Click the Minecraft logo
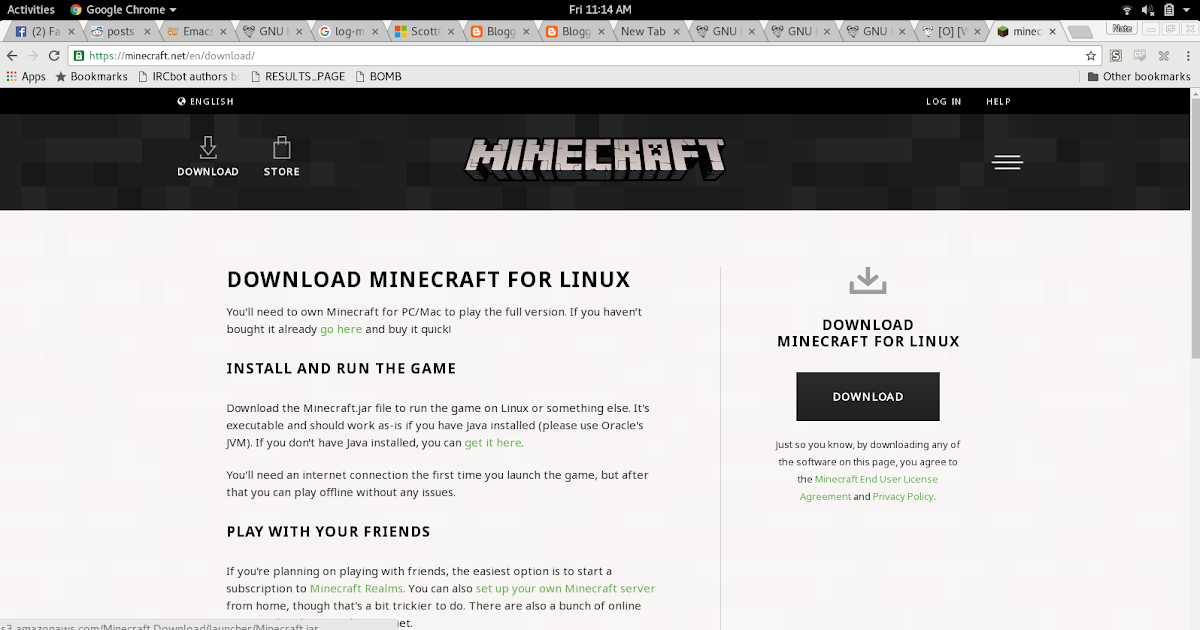 pos(596,158)
